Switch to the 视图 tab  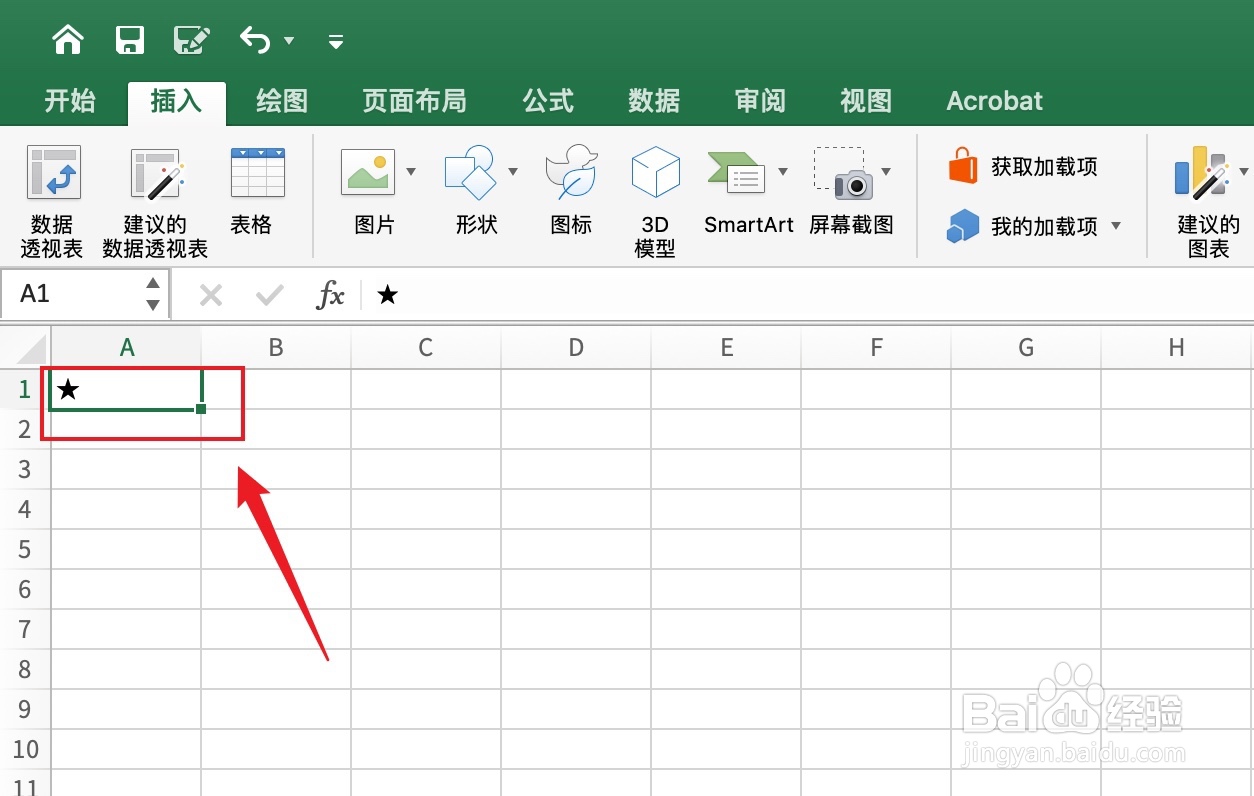pos(866,101)
